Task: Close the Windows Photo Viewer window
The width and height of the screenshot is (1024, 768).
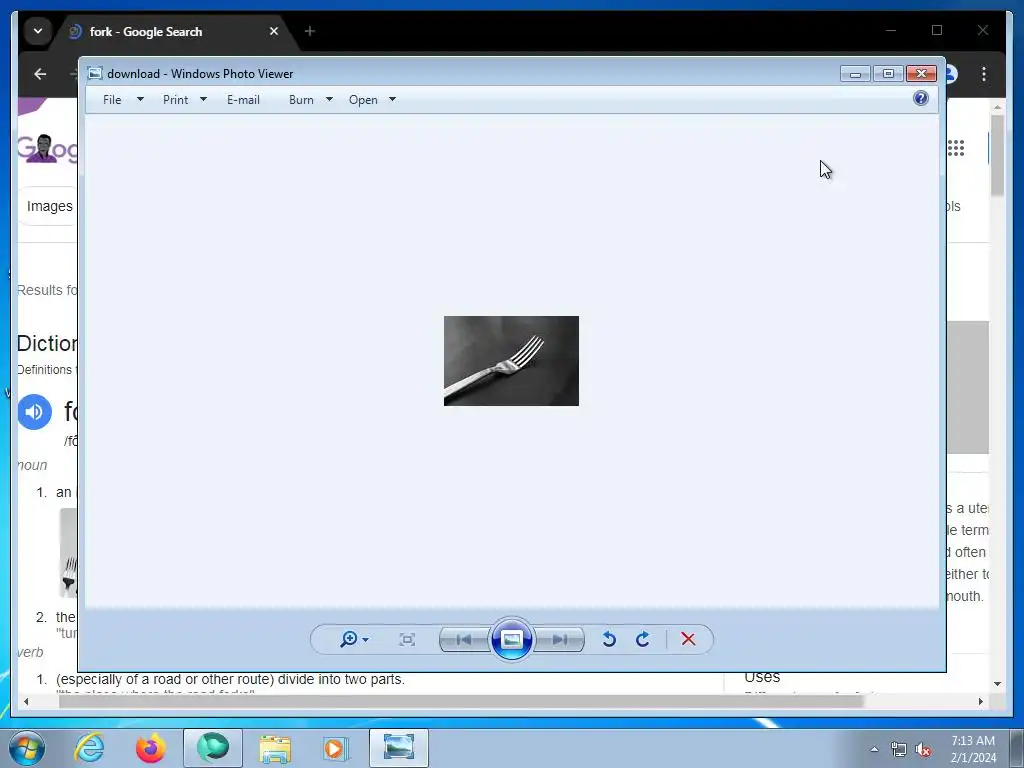Action: point(921,74)
